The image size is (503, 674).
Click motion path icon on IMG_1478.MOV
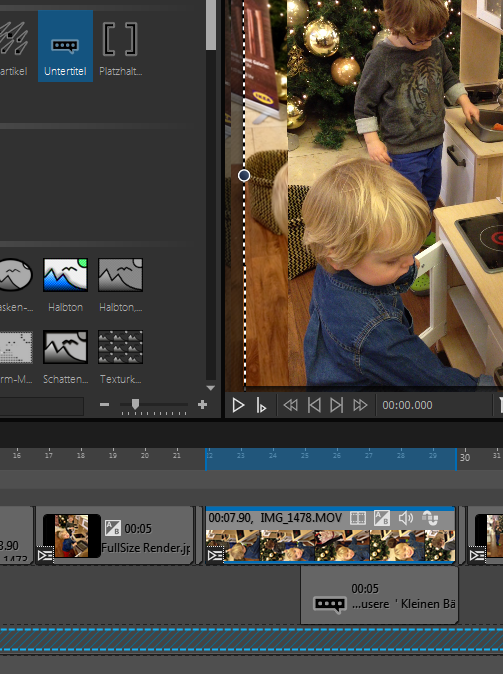point(430,518)
